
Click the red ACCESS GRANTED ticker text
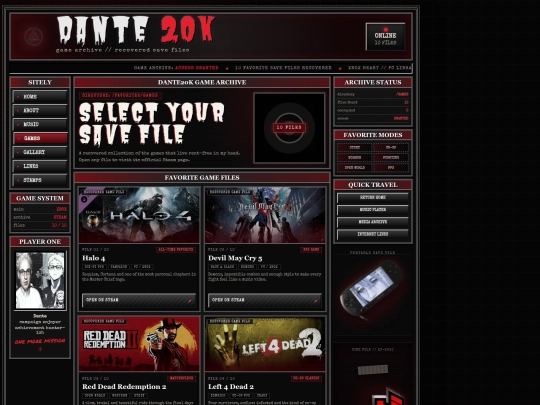pos(197,68)
